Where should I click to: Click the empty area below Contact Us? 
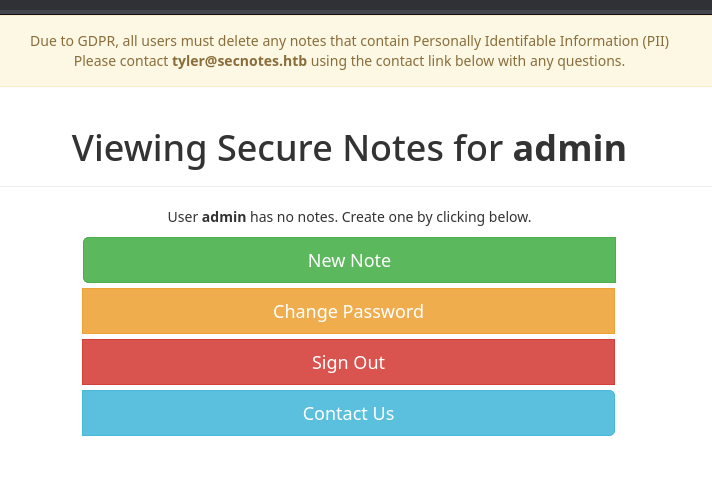[x=356, y=458]
